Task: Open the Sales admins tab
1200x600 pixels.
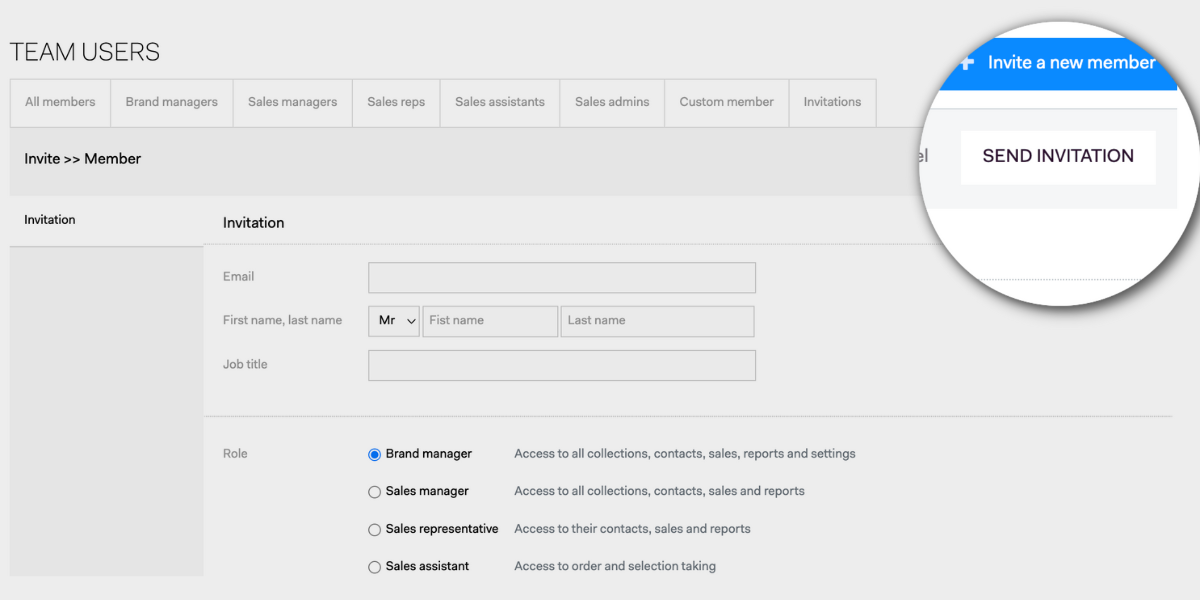Action: (x=612, y=102)
